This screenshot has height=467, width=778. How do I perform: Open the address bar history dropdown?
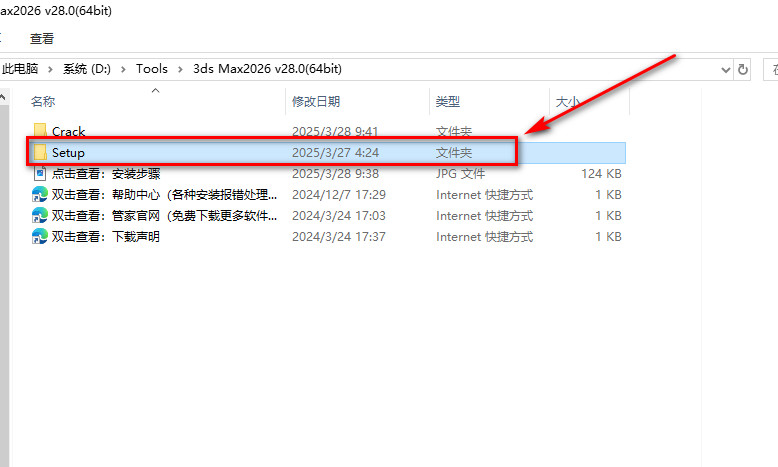(x=725, y=69)
